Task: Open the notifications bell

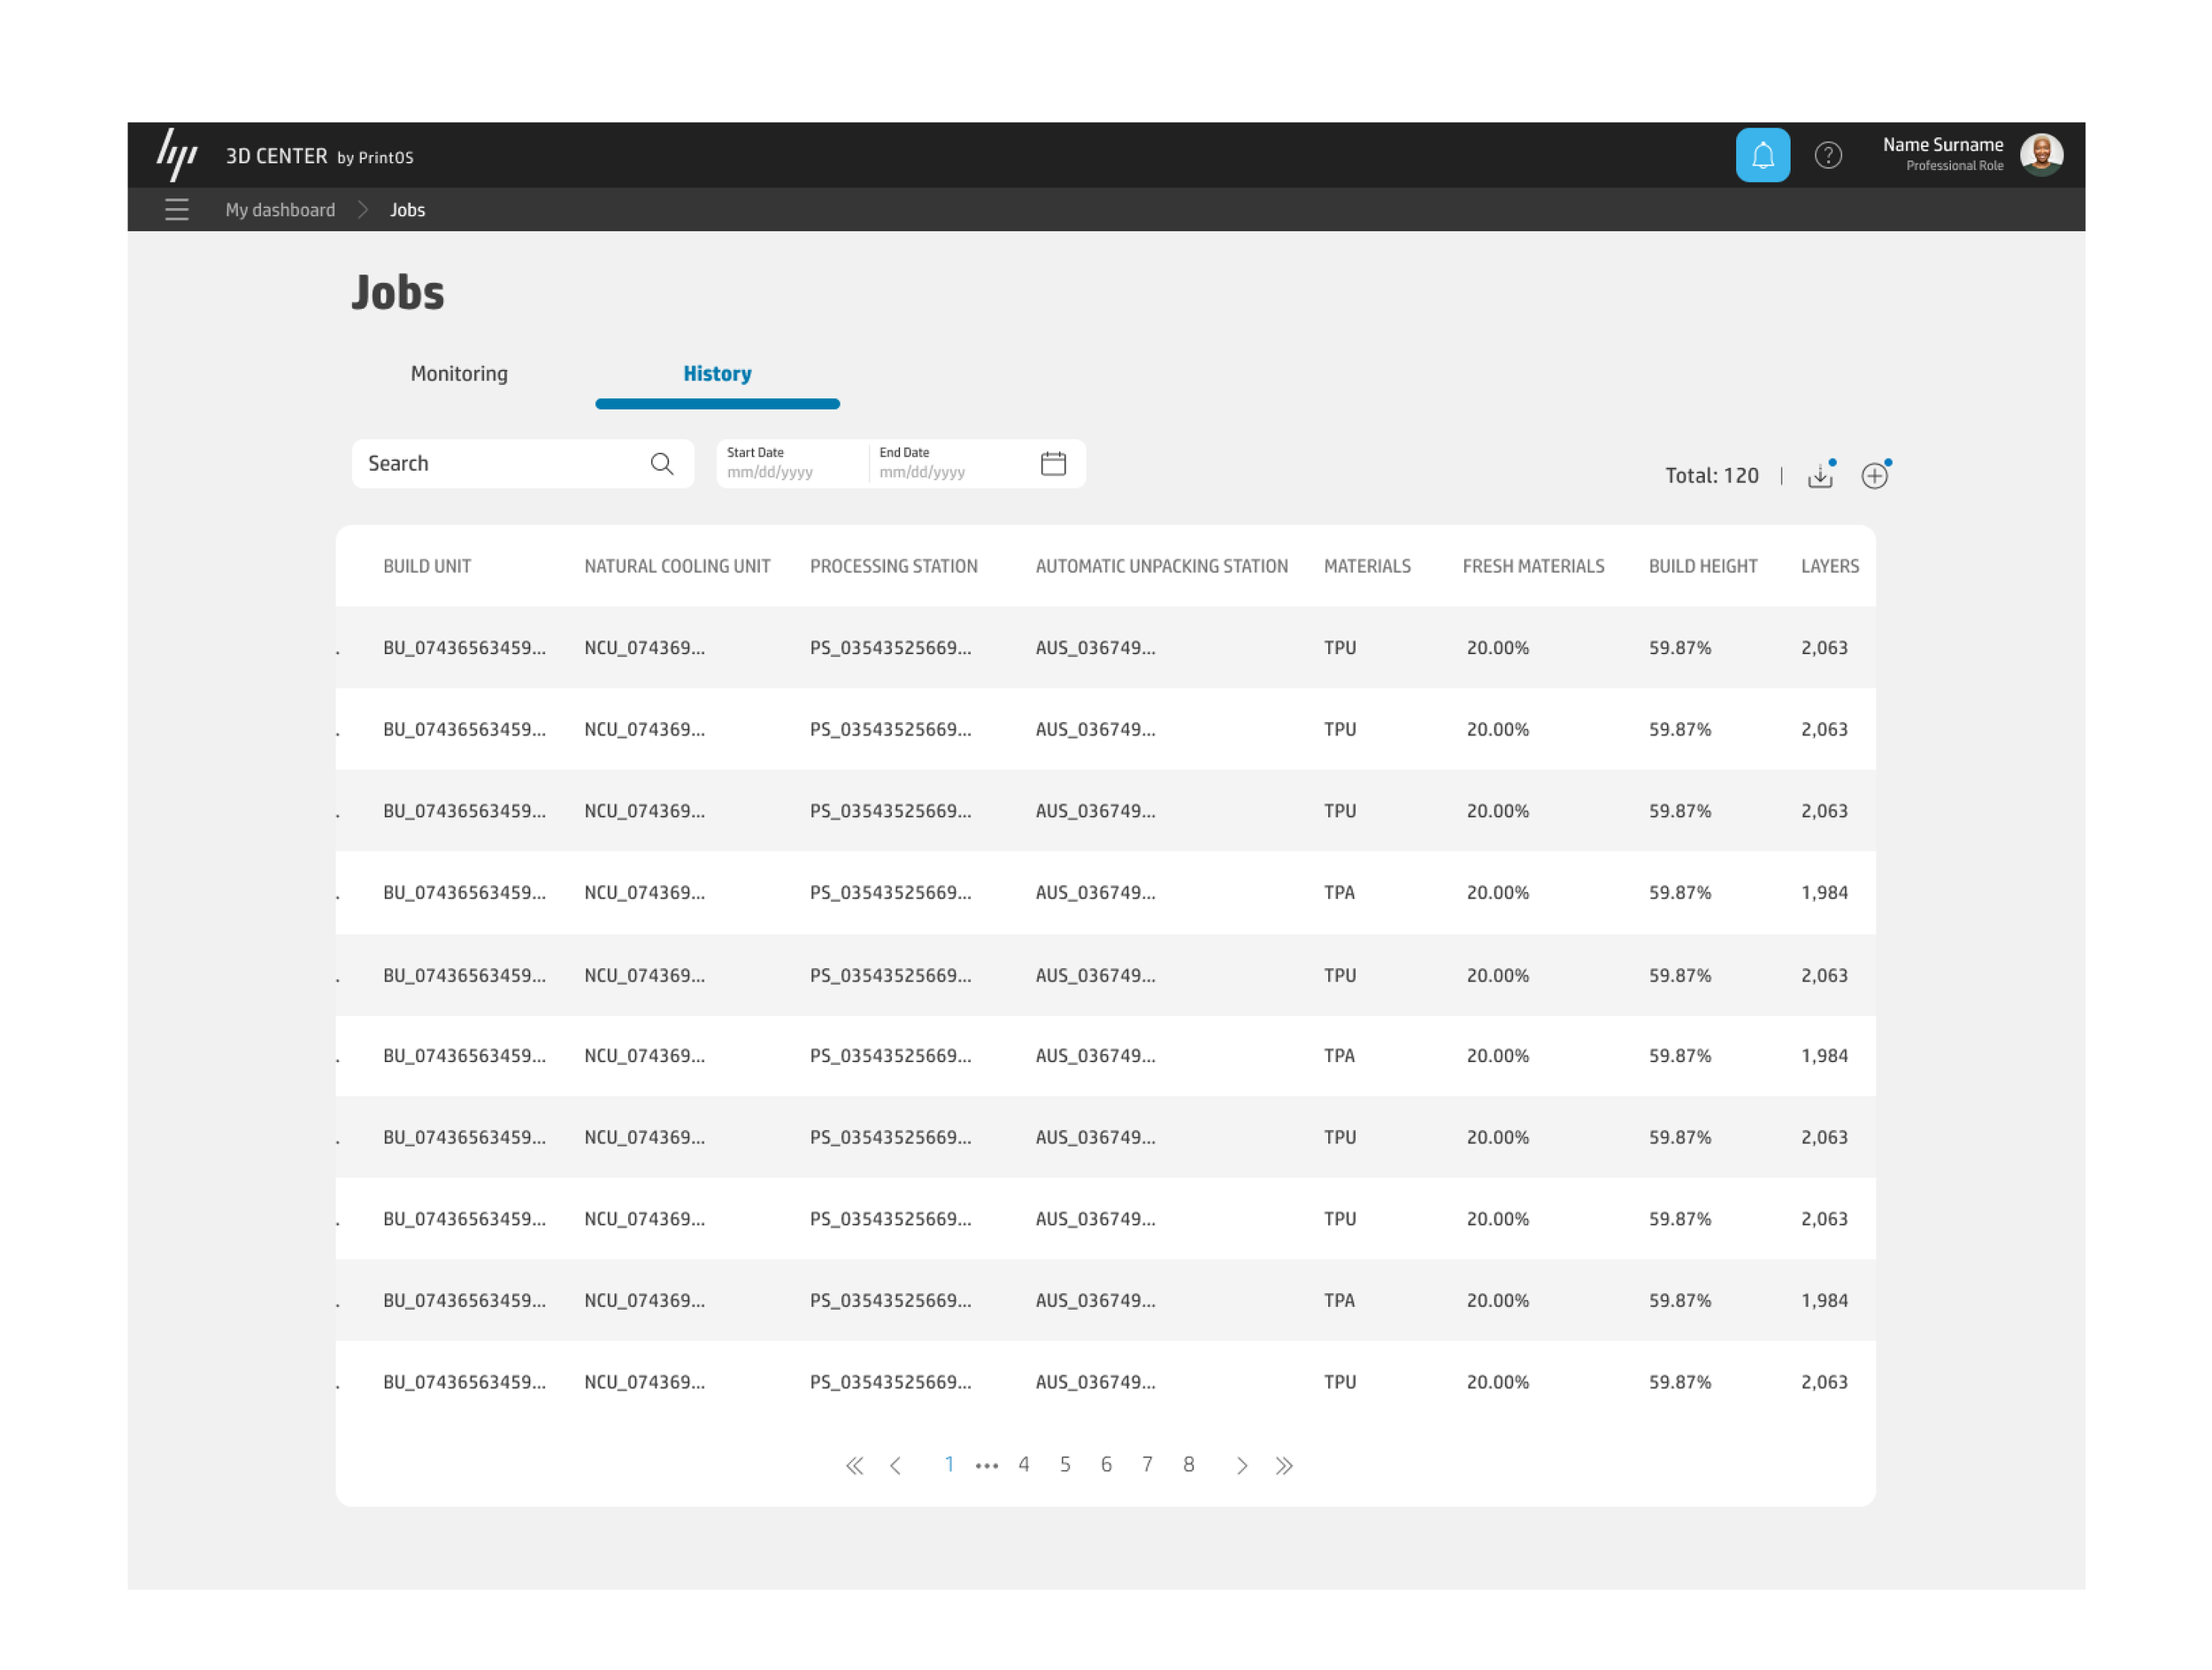Action: pyautogui.click(x=1762, y=155)
